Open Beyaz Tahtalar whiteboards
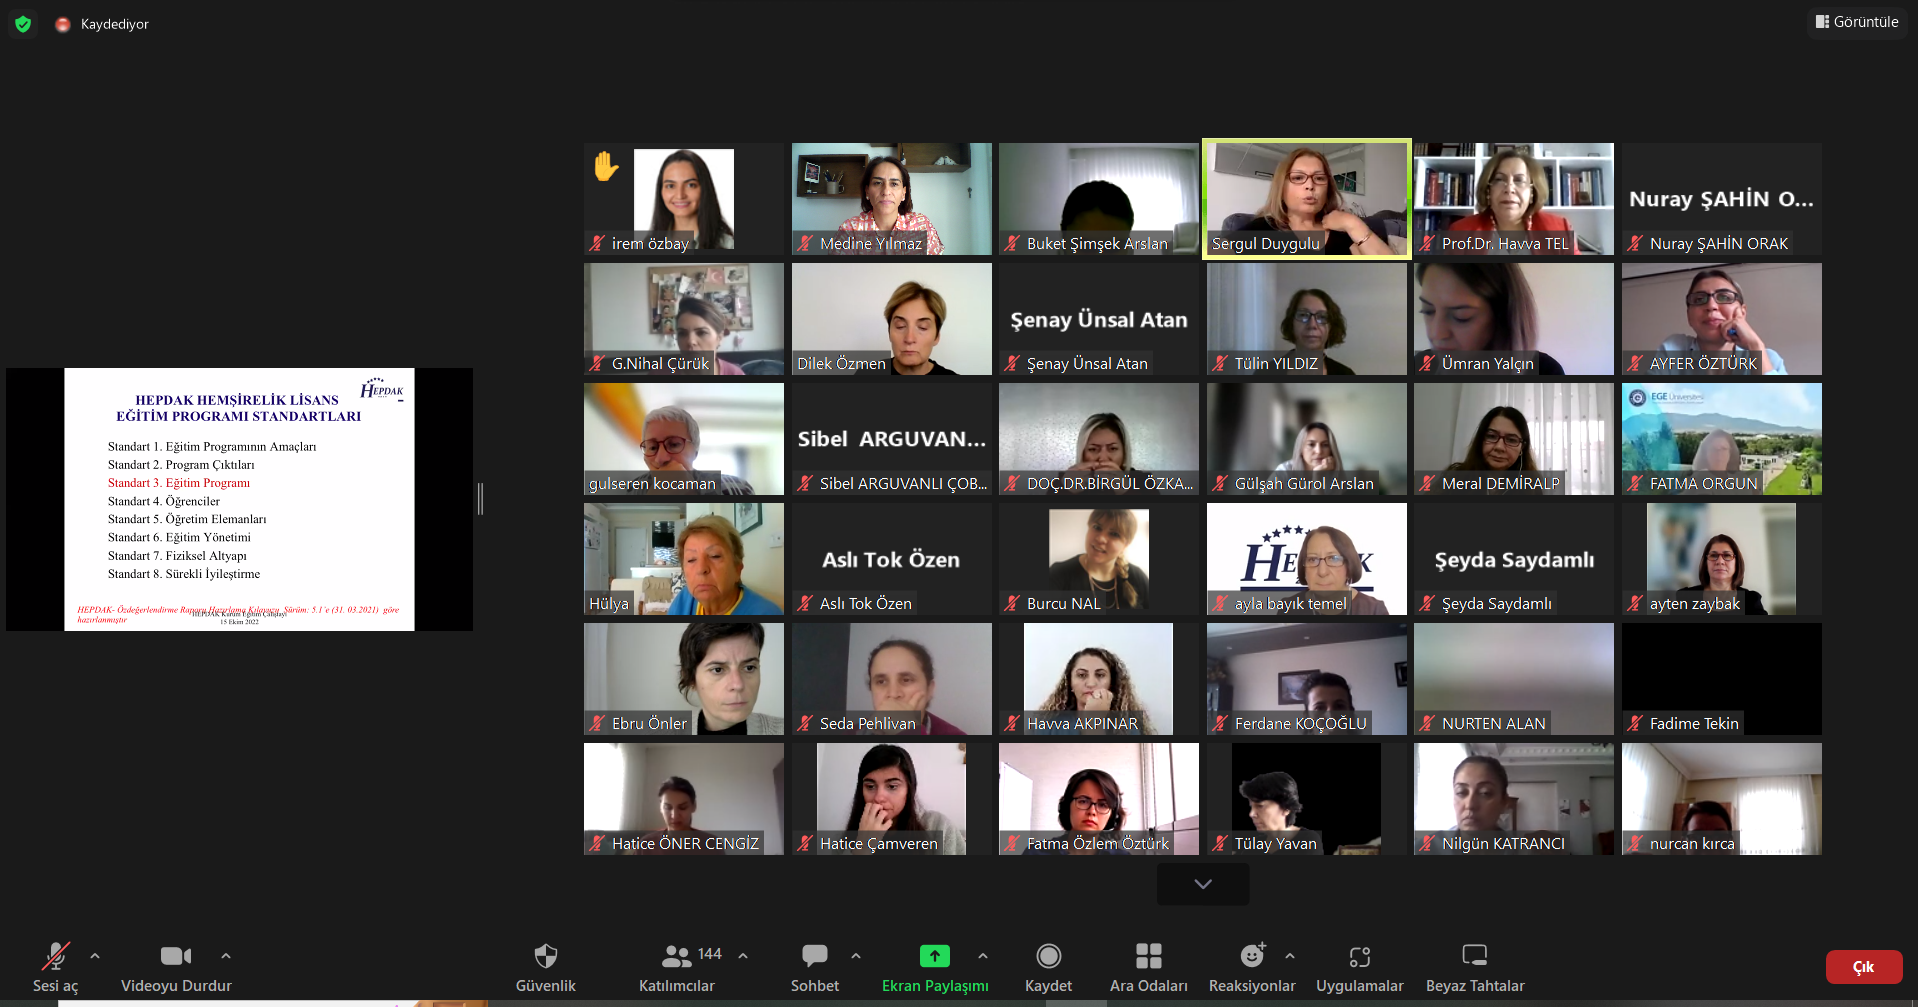Image resolution: width=1918 pixels, height=1007 pixels. click(1474, 967)
